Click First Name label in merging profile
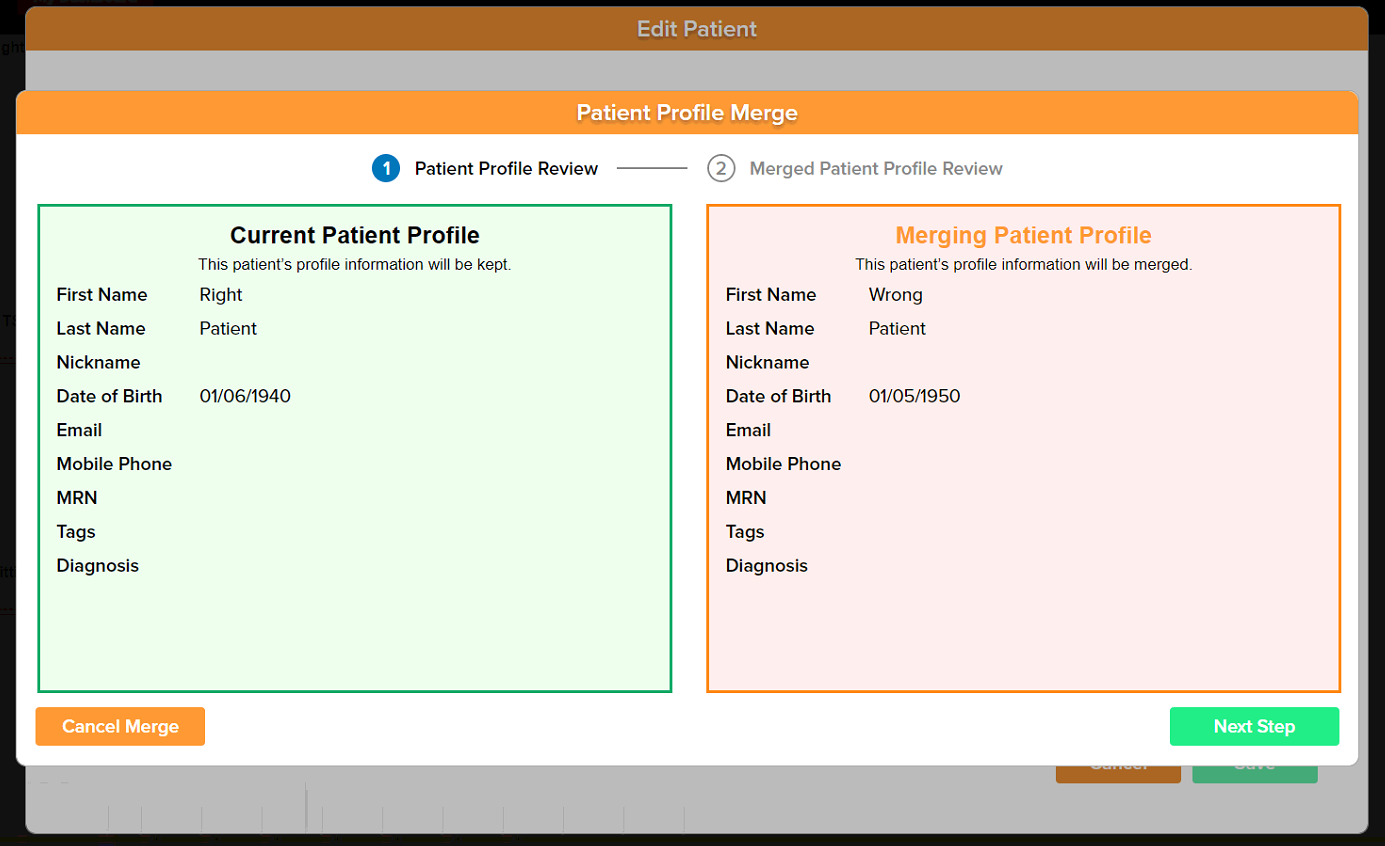This screenshot has height=846, width=1385. pyautogui.click(x=771, y=295)
